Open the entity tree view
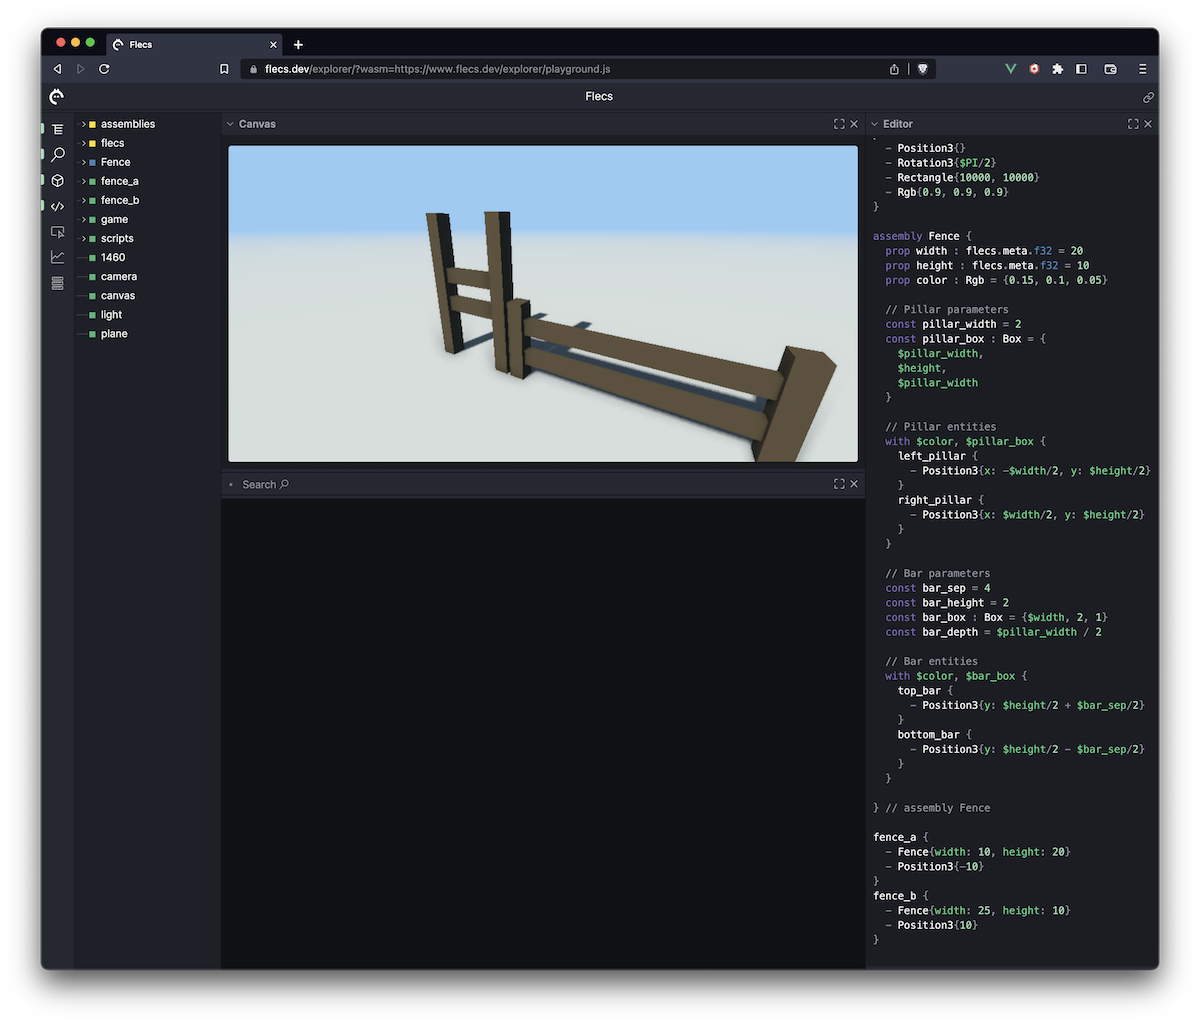The image size is (1200, 1024). tap(57, 128)
